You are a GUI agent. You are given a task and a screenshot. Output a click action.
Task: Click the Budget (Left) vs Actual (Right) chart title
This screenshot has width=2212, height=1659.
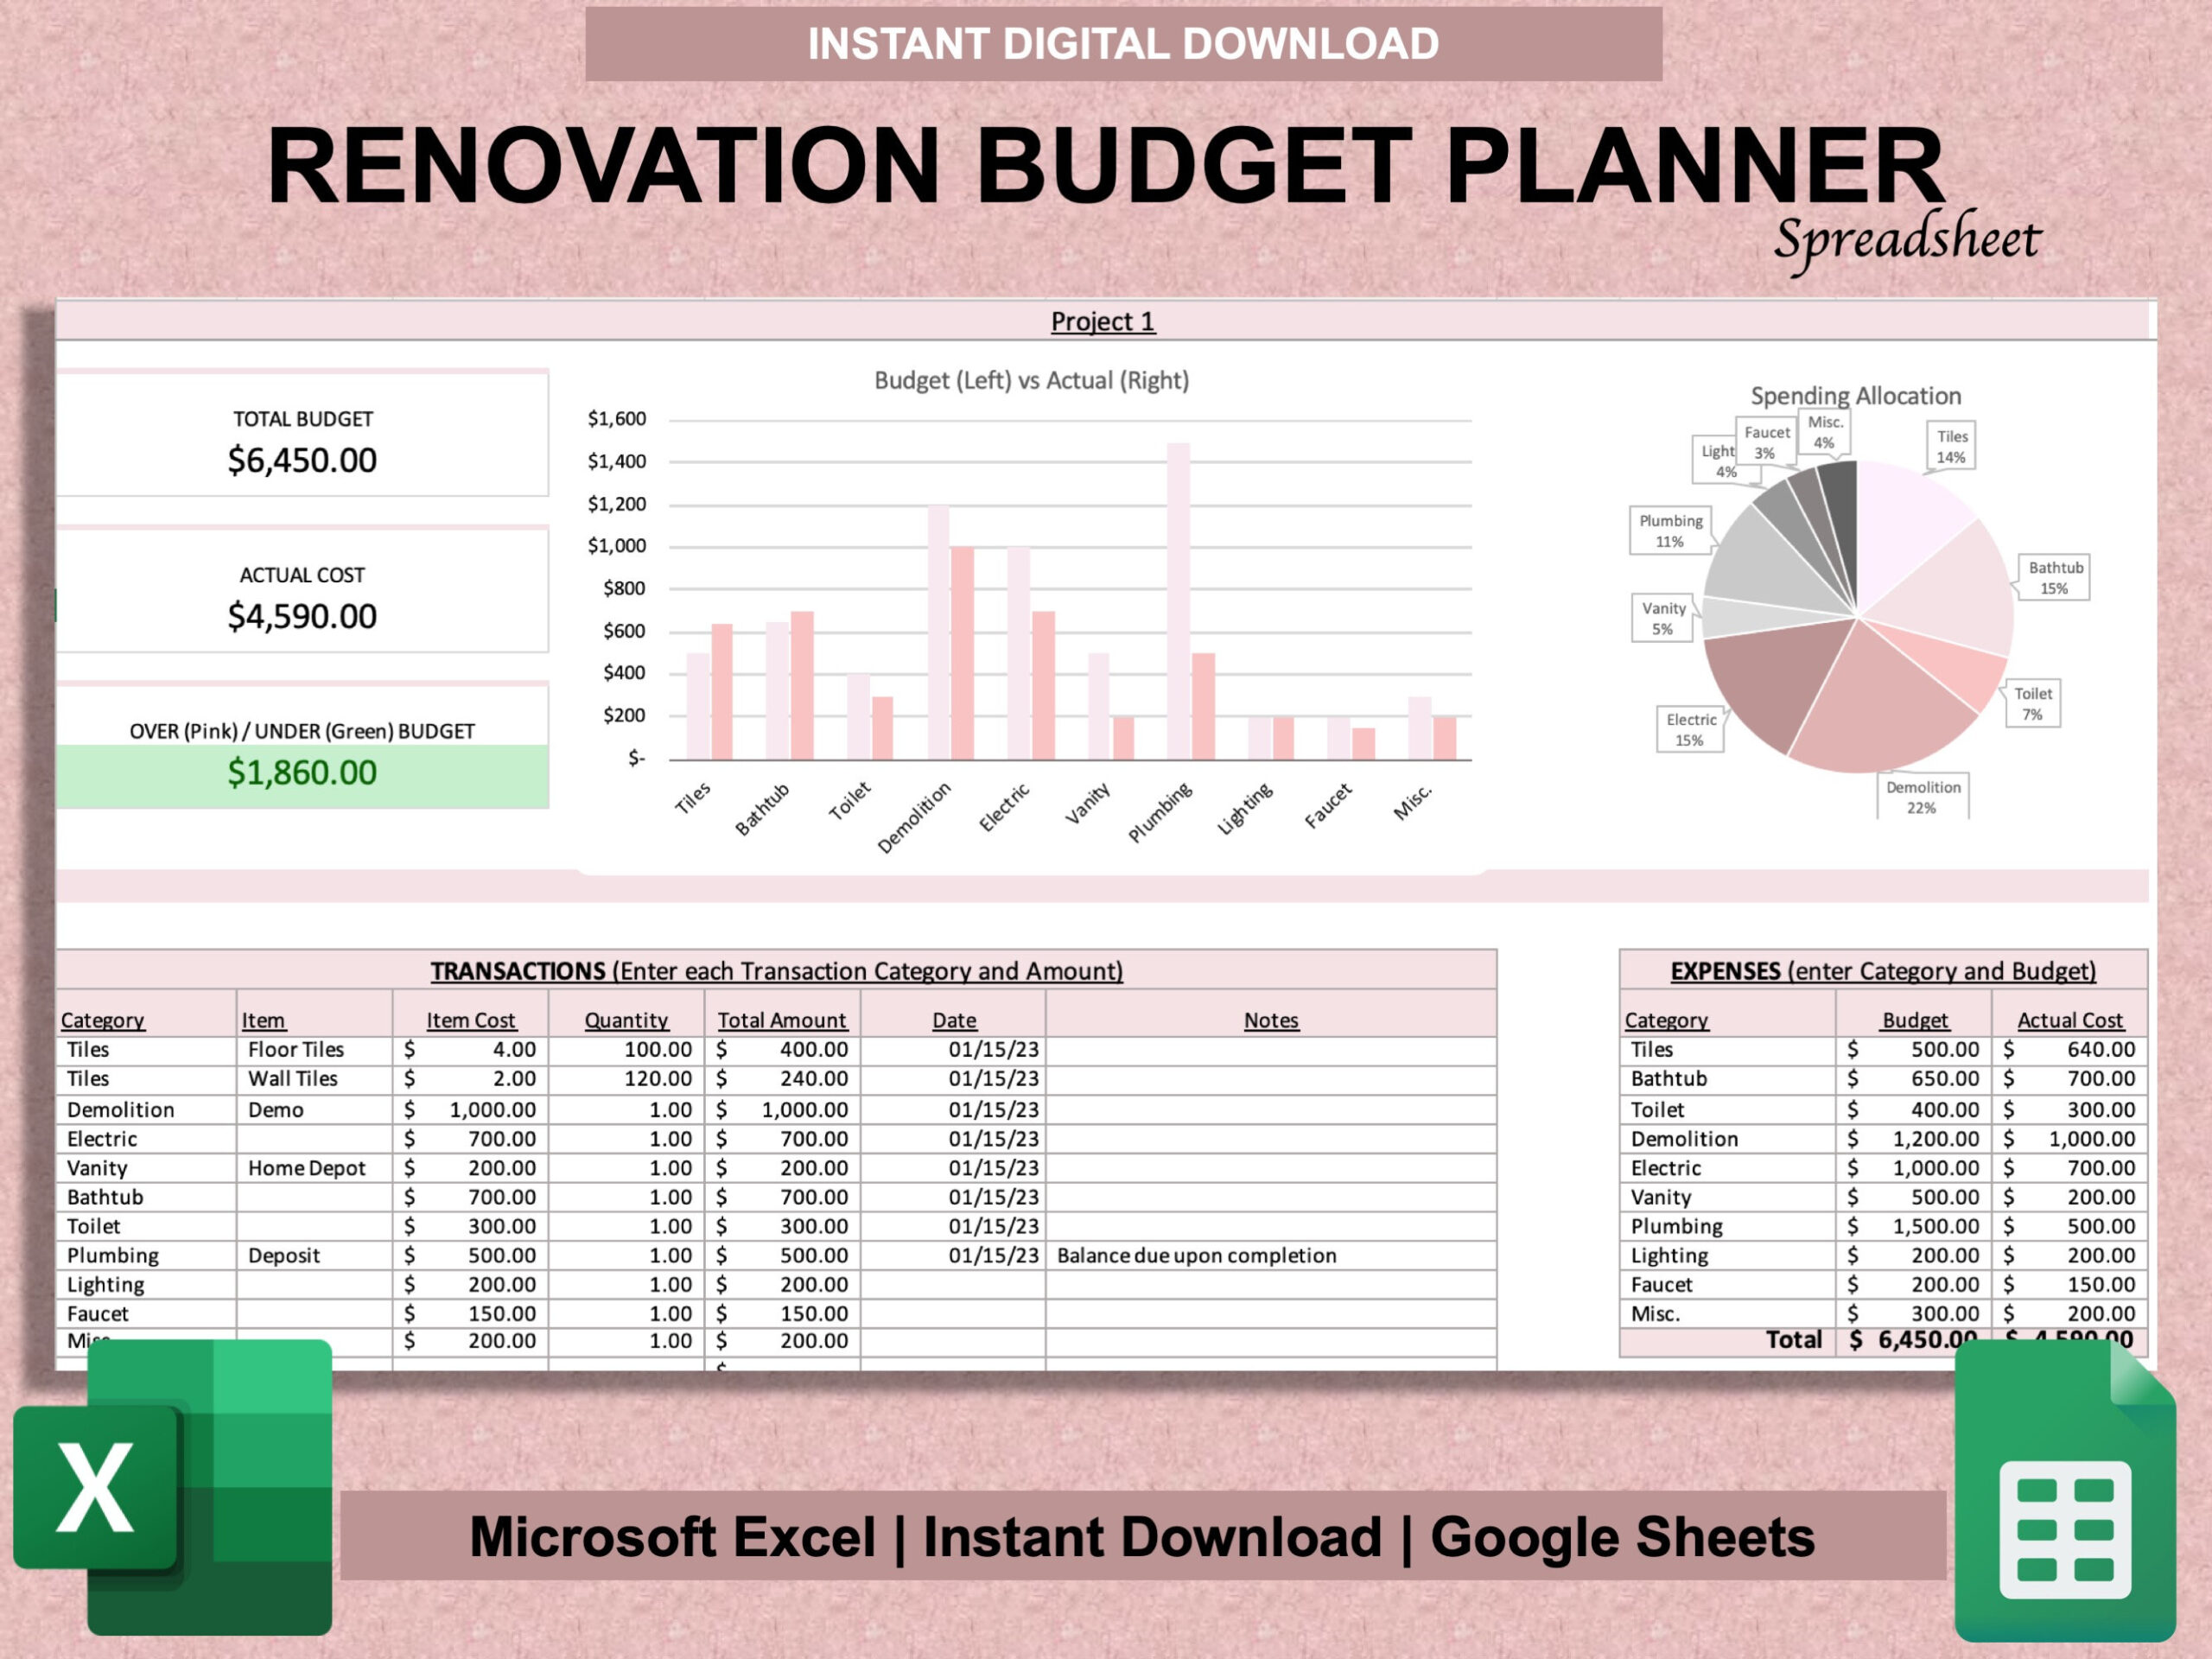1030,380
